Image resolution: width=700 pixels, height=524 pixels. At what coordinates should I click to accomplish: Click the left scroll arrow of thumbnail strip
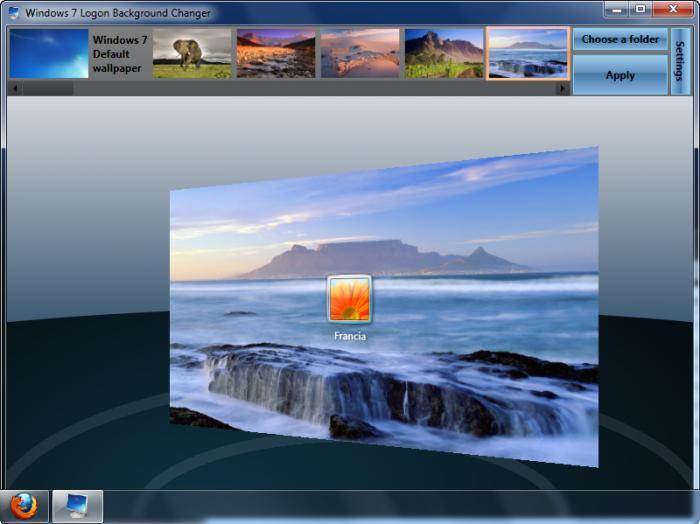coord(15,88)
